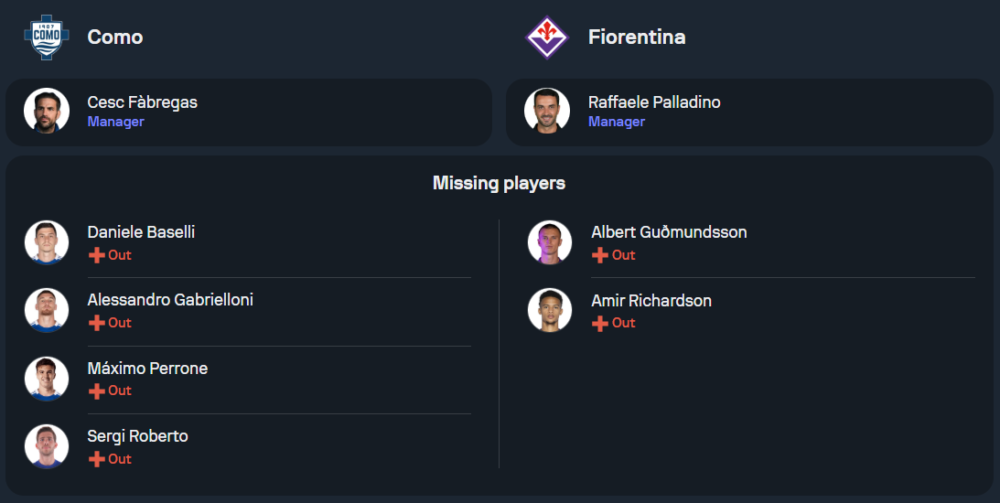Open the Como team name link
The width and height of the screenshot is (1000, 503).
point(115,37)
